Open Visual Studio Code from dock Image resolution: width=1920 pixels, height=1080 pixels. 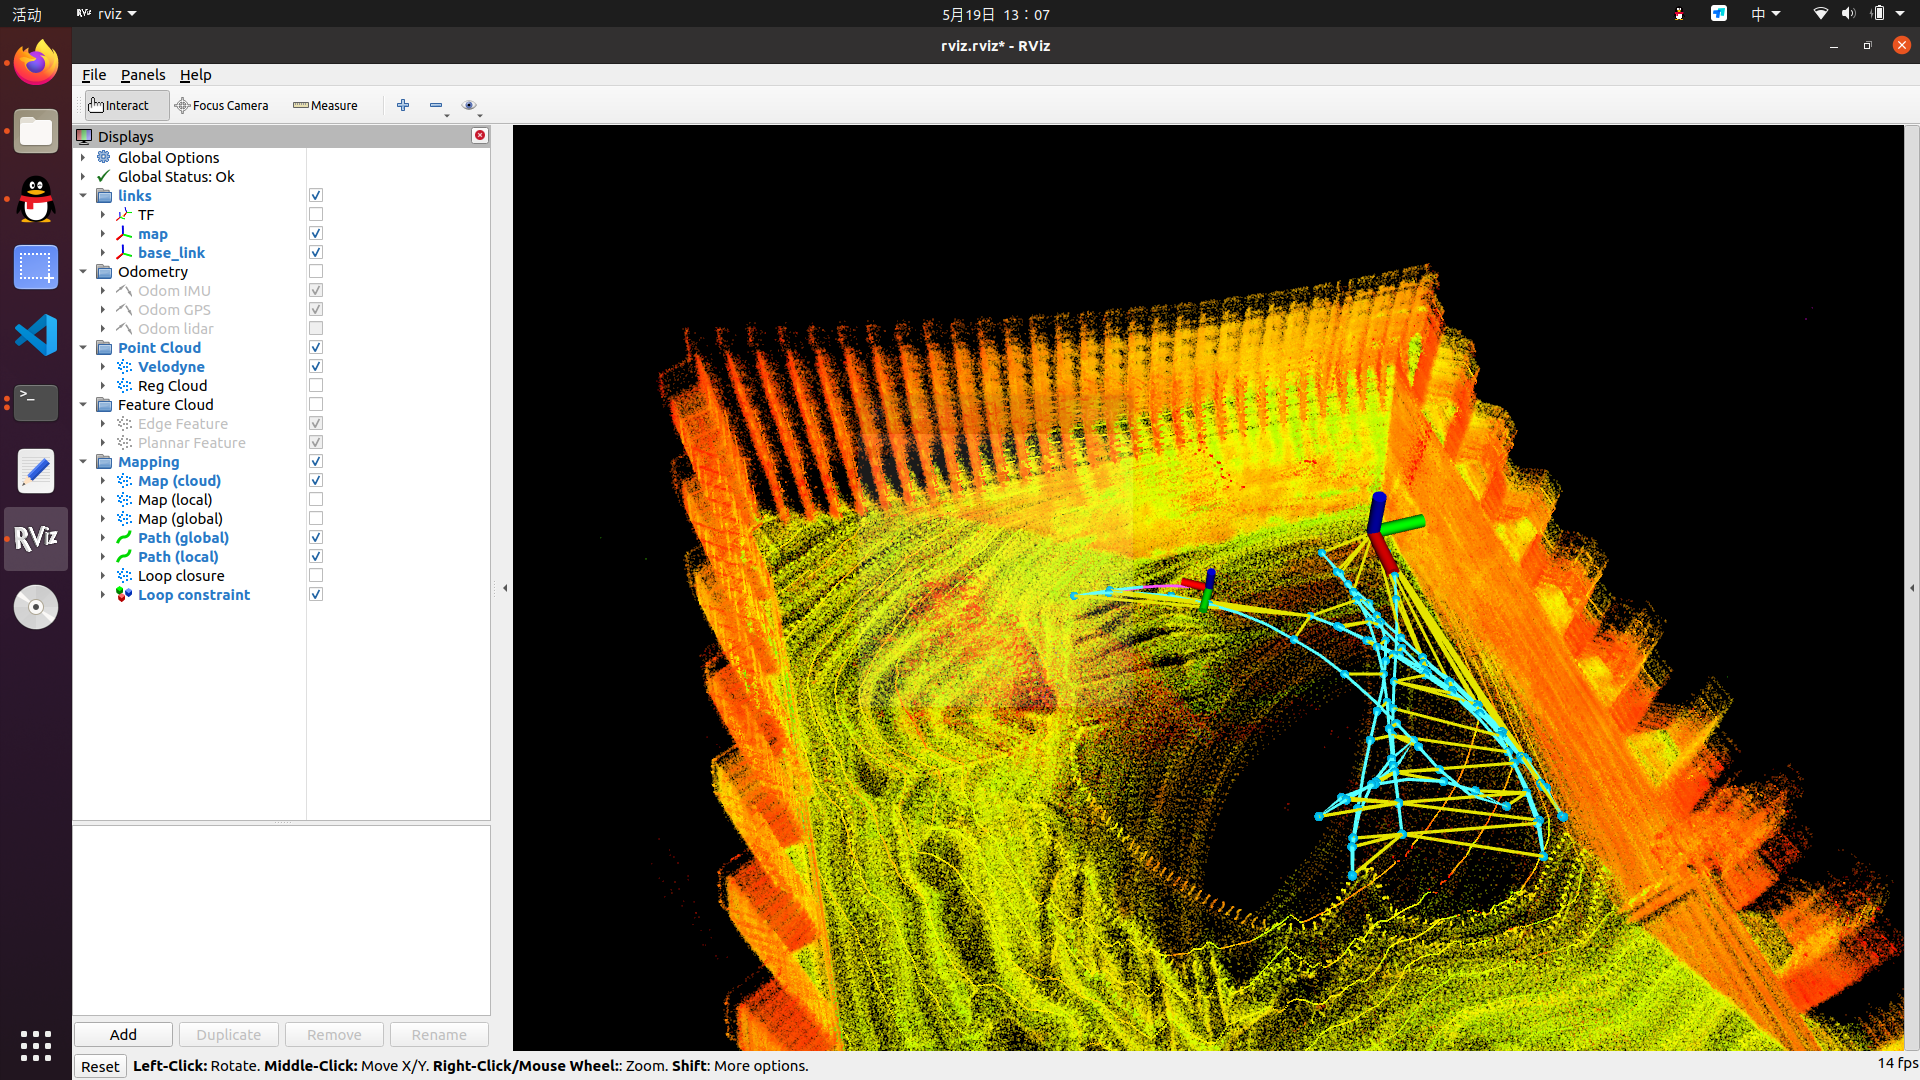36,335
